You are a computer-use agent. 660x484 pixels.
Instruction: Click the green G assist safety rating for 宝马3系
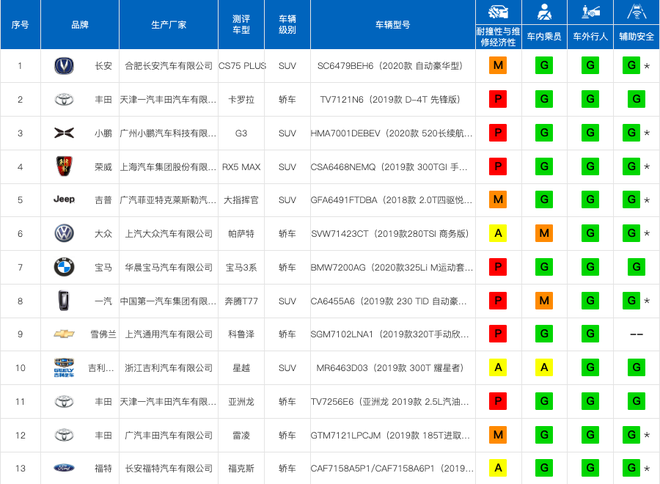pos(636,267)
